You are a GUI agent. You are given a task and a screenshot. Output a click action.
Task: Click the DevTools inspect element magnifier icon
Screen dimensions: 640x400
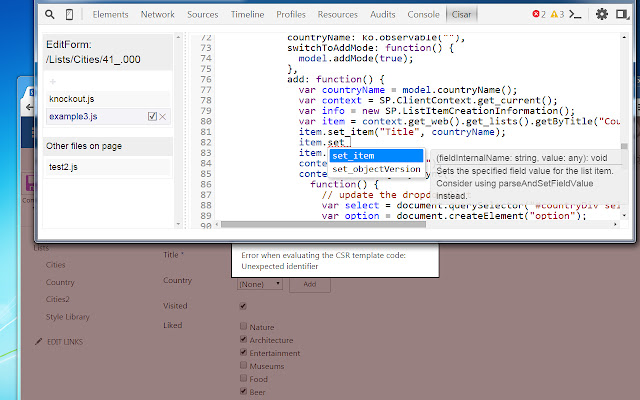pos(48,15)
